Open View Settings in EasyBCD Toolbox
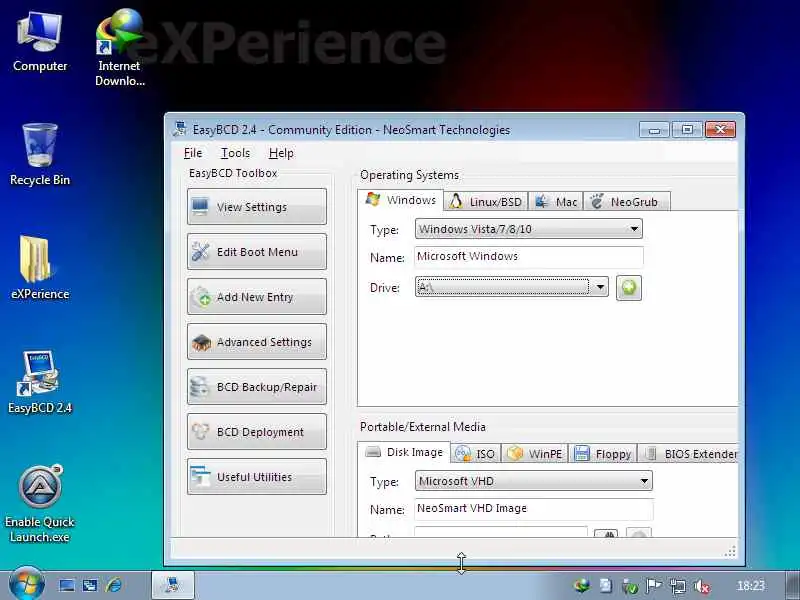The height and width of the screenshot is (600, 800). [x=257, y=207]
